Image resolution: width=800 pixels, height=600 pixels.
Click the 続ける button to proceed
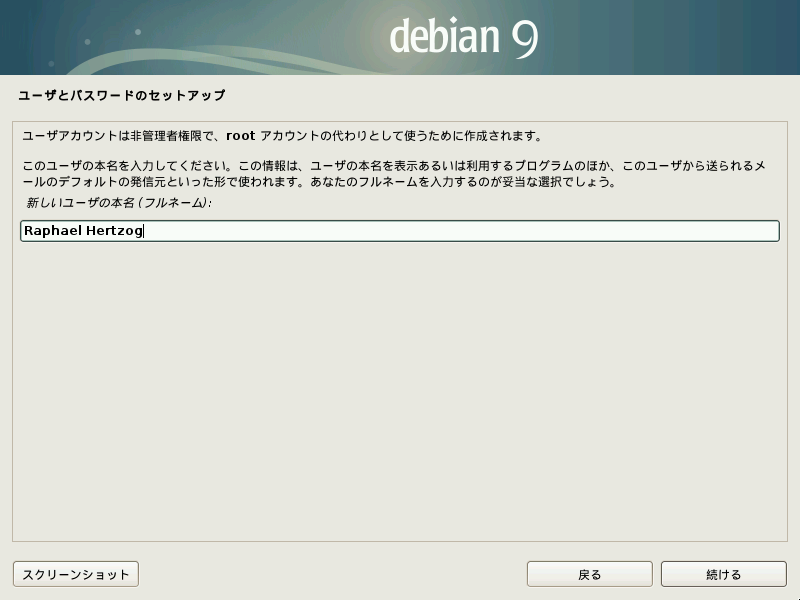[x=722, y=573]
